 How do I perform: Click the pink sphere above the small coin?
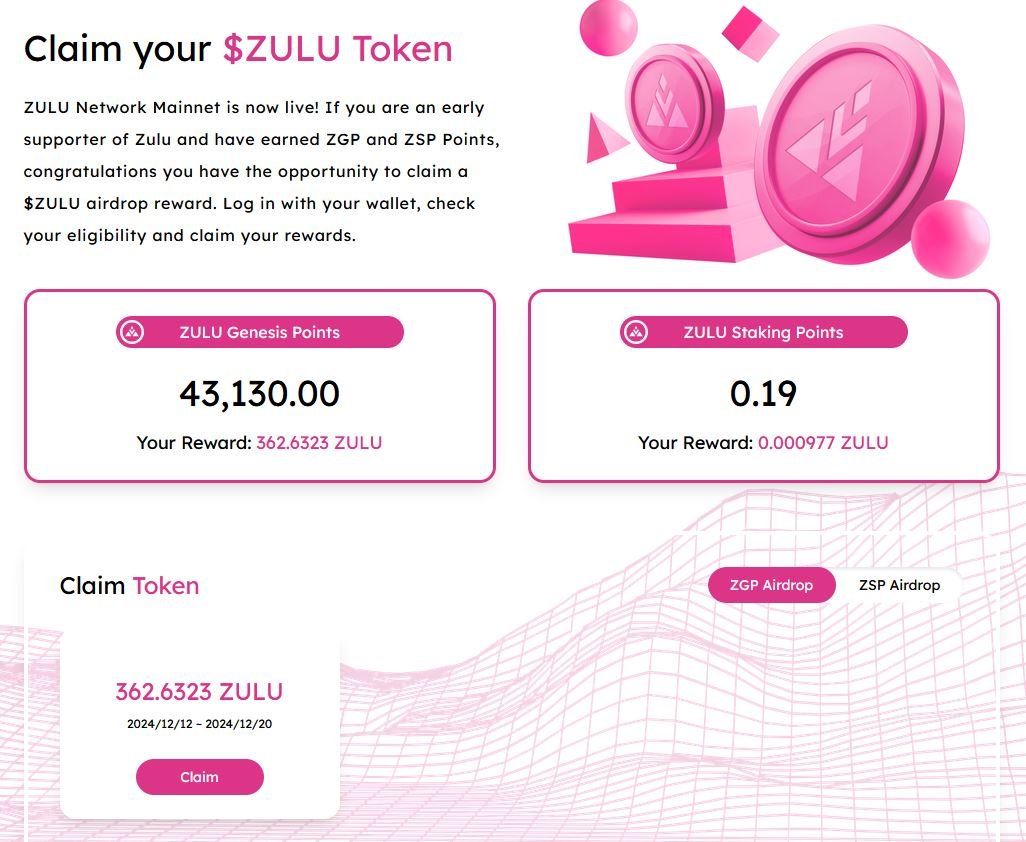[608, 27]
